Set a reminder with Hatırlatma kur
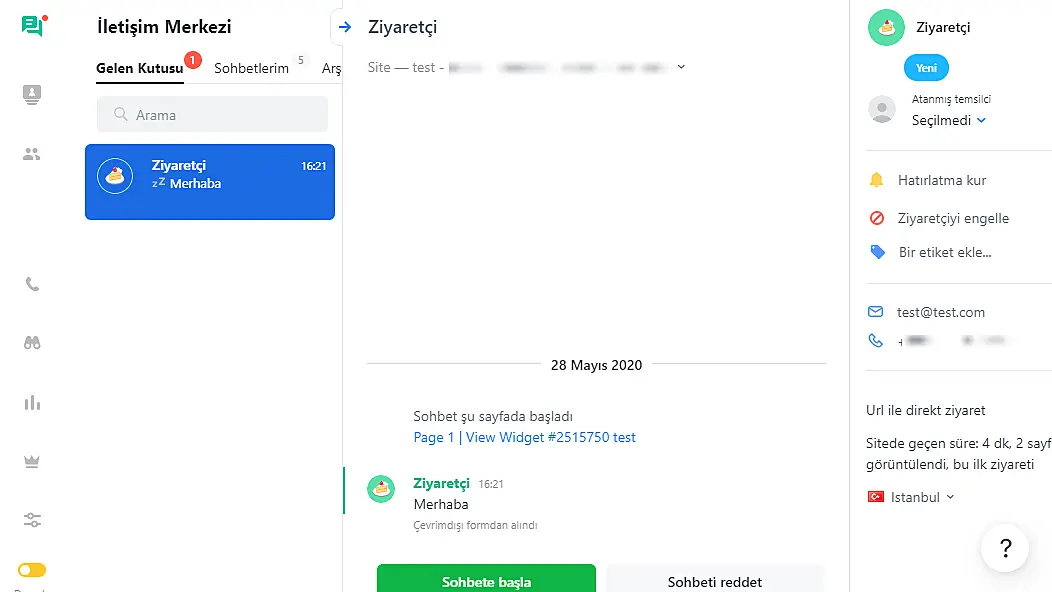The width and height of the screenshot is (1052, 592). click(942, 180)
